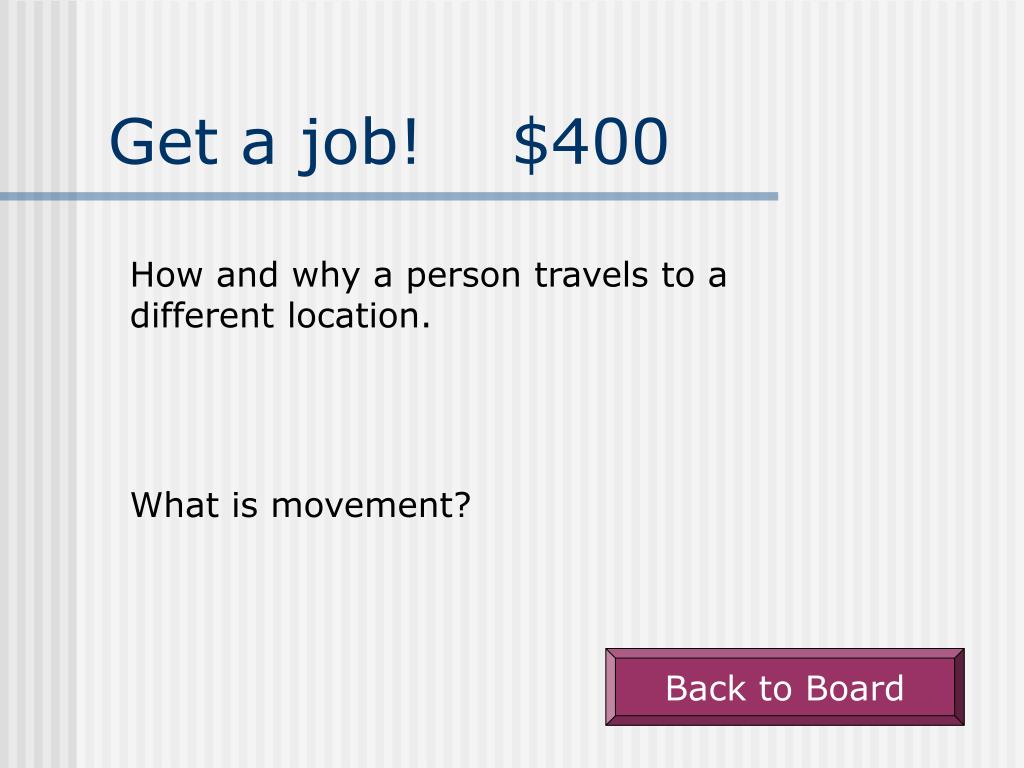Click the dollar sign in the title
The width and height of the screenshot is (1024, 768).
(x=530, y=143)
